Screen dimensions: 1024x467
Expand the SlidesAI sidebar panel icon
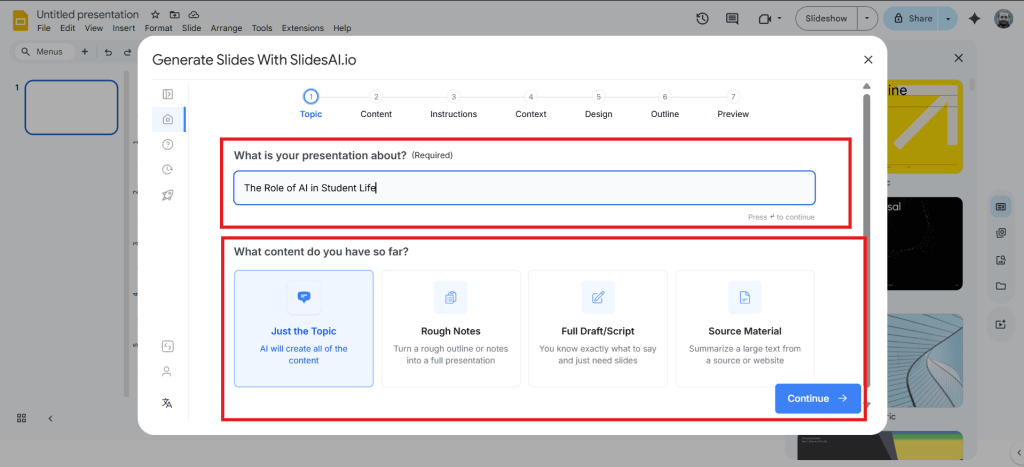click(x=167, y=94)
